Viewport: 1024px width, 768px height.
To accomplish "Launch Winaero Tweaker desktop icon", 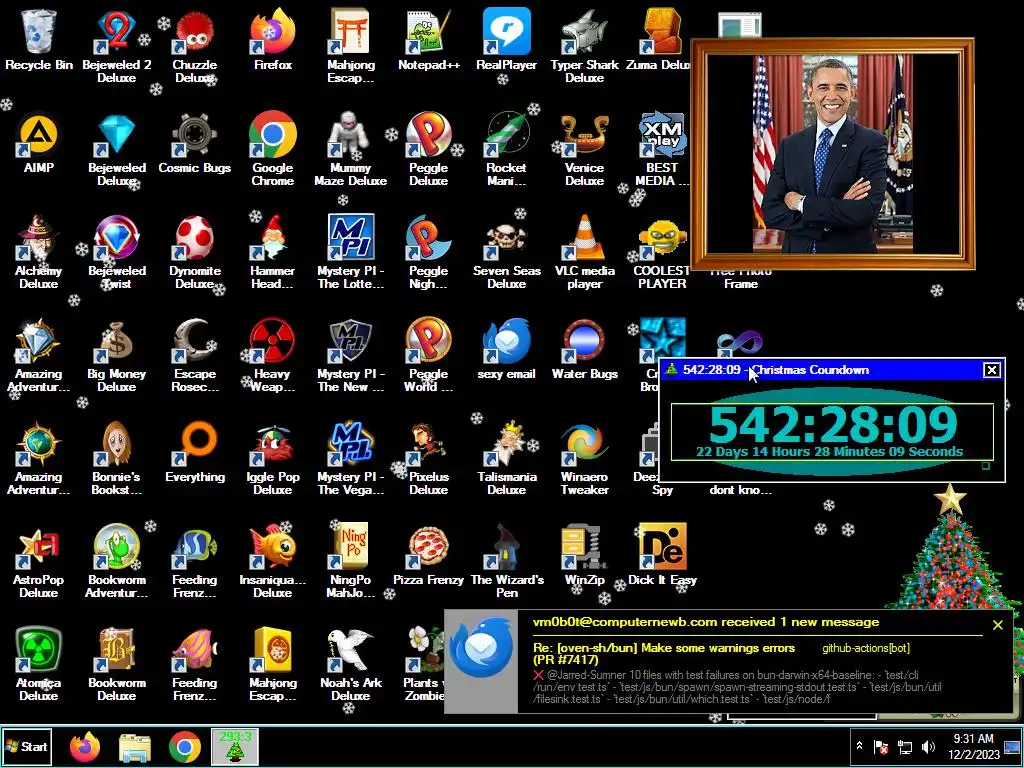I will click(584, 457).
